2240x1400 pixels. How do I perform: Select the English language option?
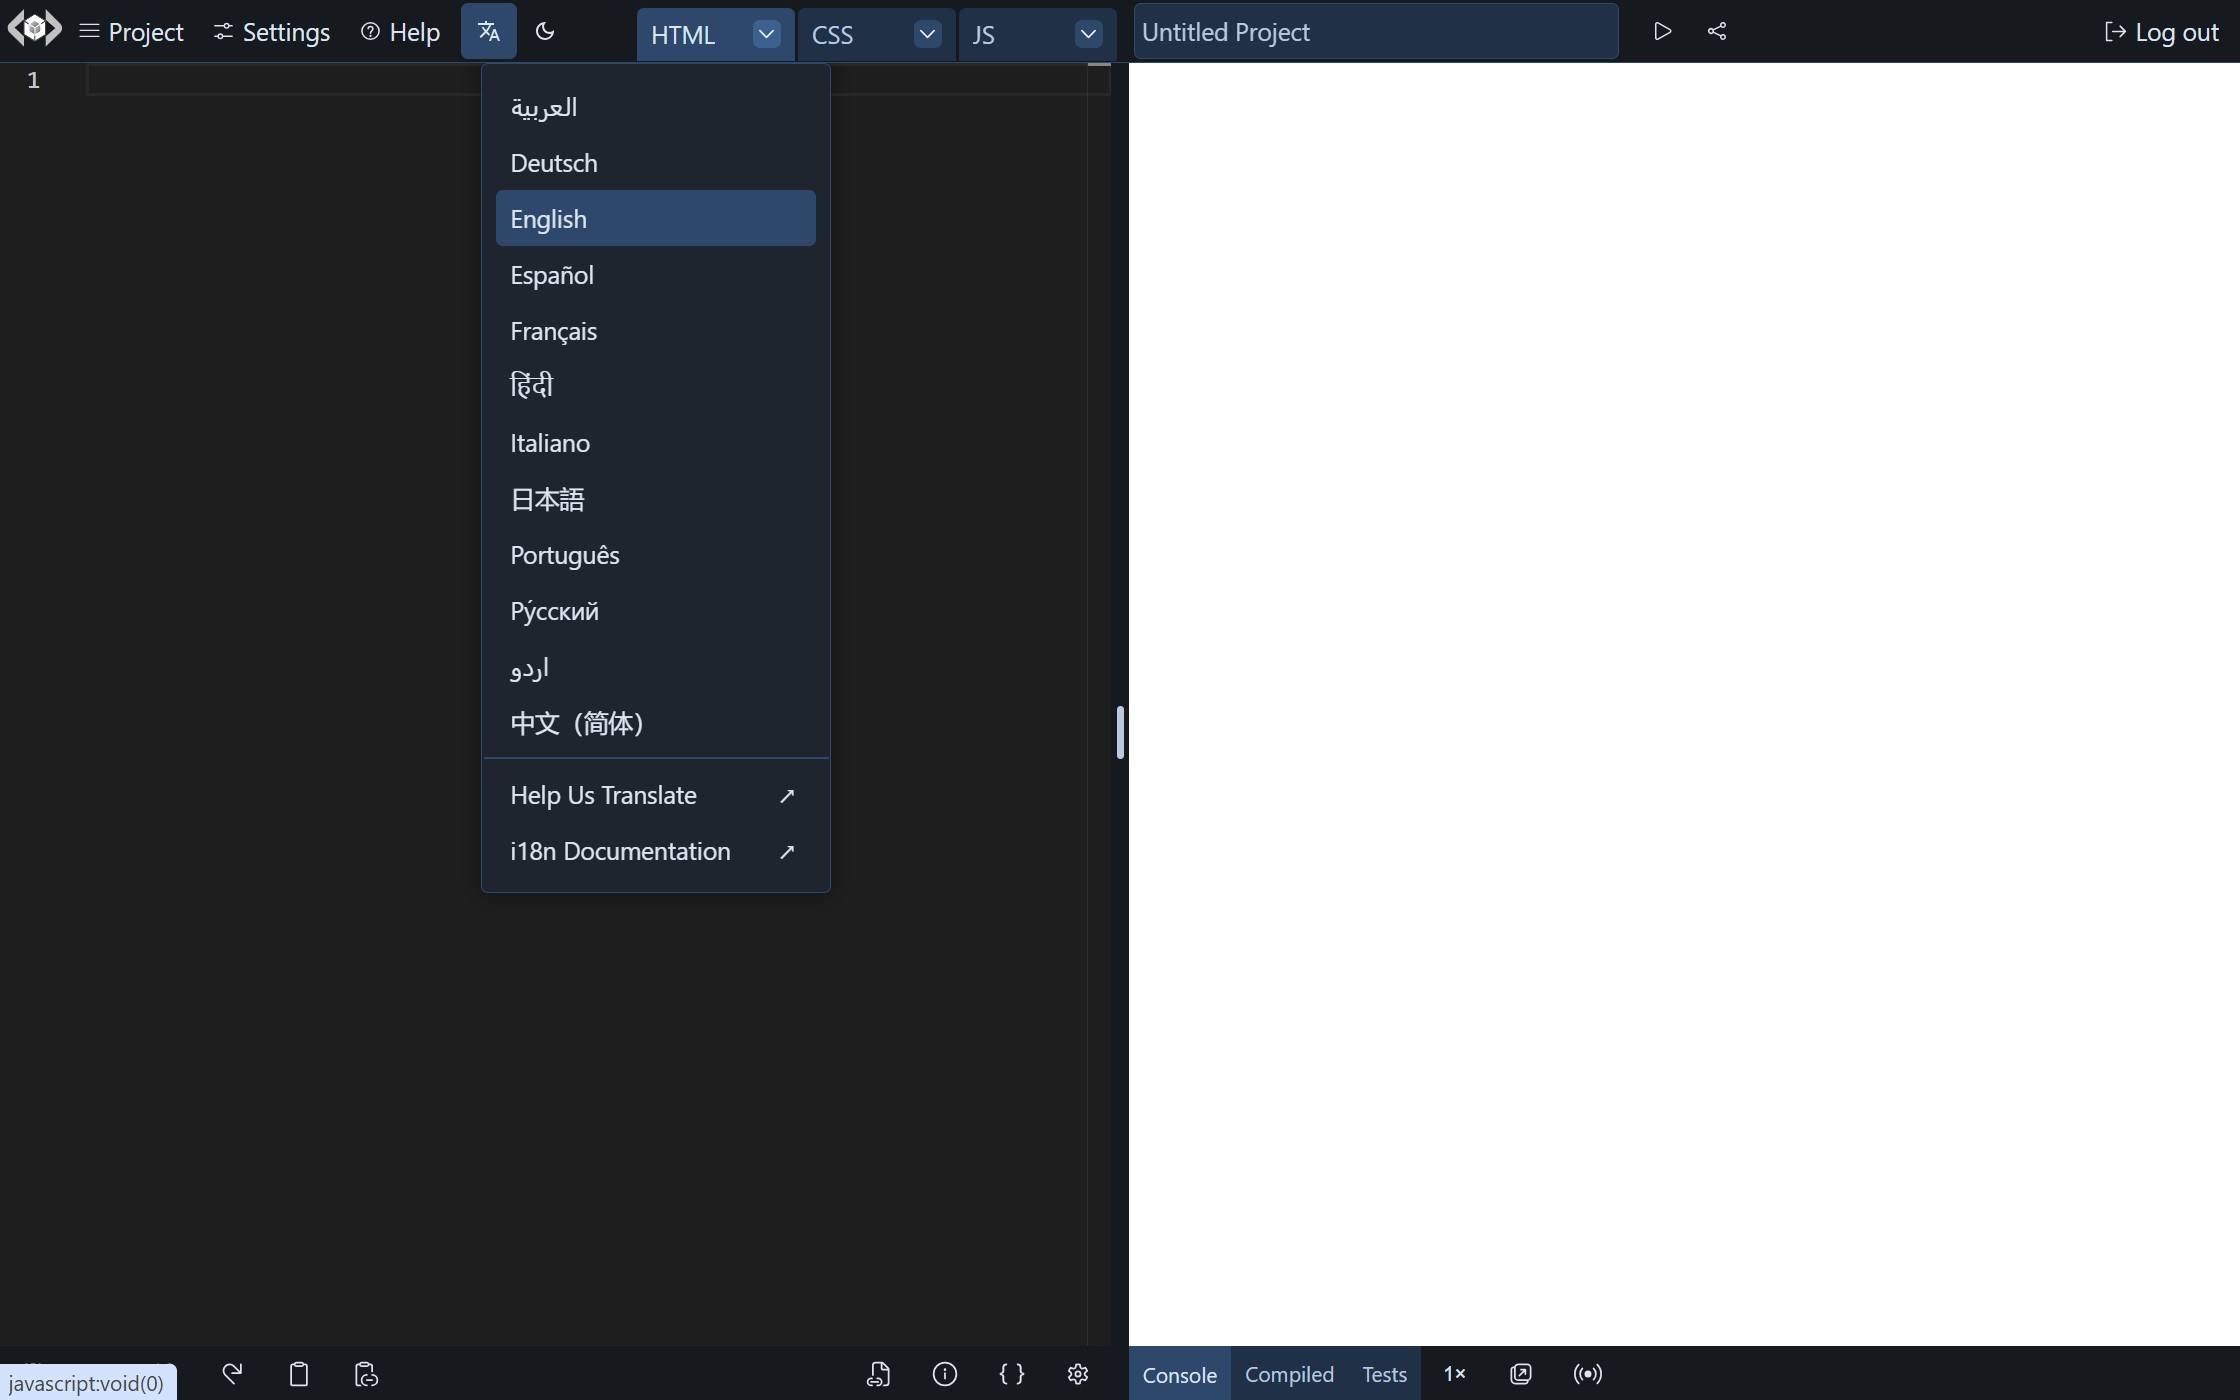coord(655,218)
